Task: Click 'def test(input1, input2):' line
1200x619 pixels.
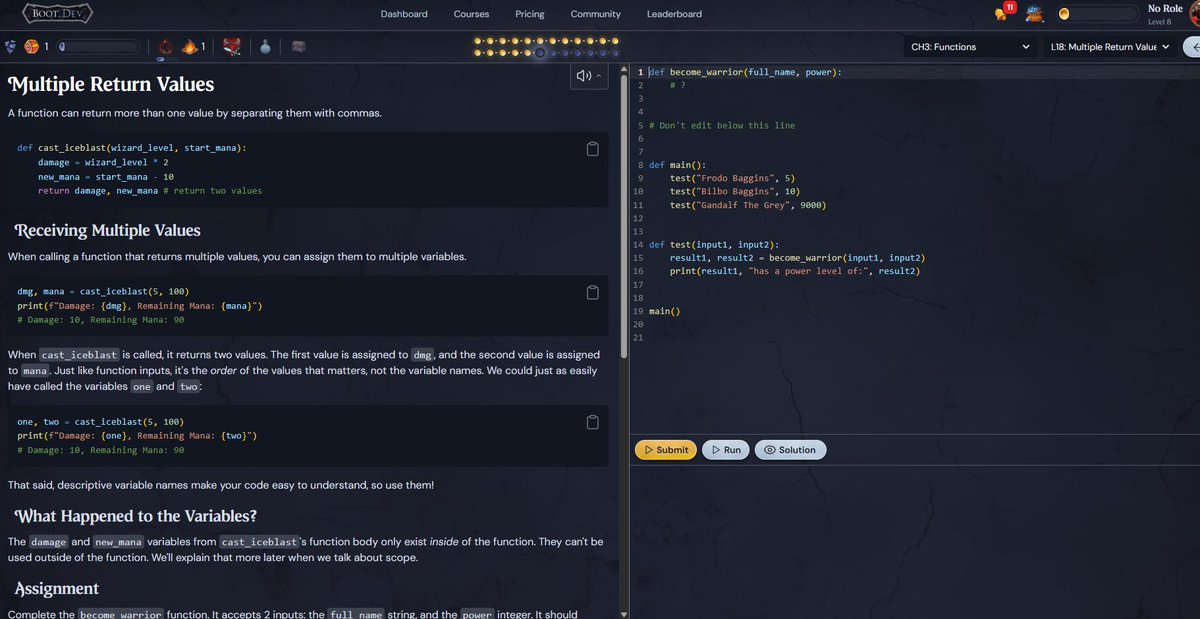Action: (x=714, y=245)
